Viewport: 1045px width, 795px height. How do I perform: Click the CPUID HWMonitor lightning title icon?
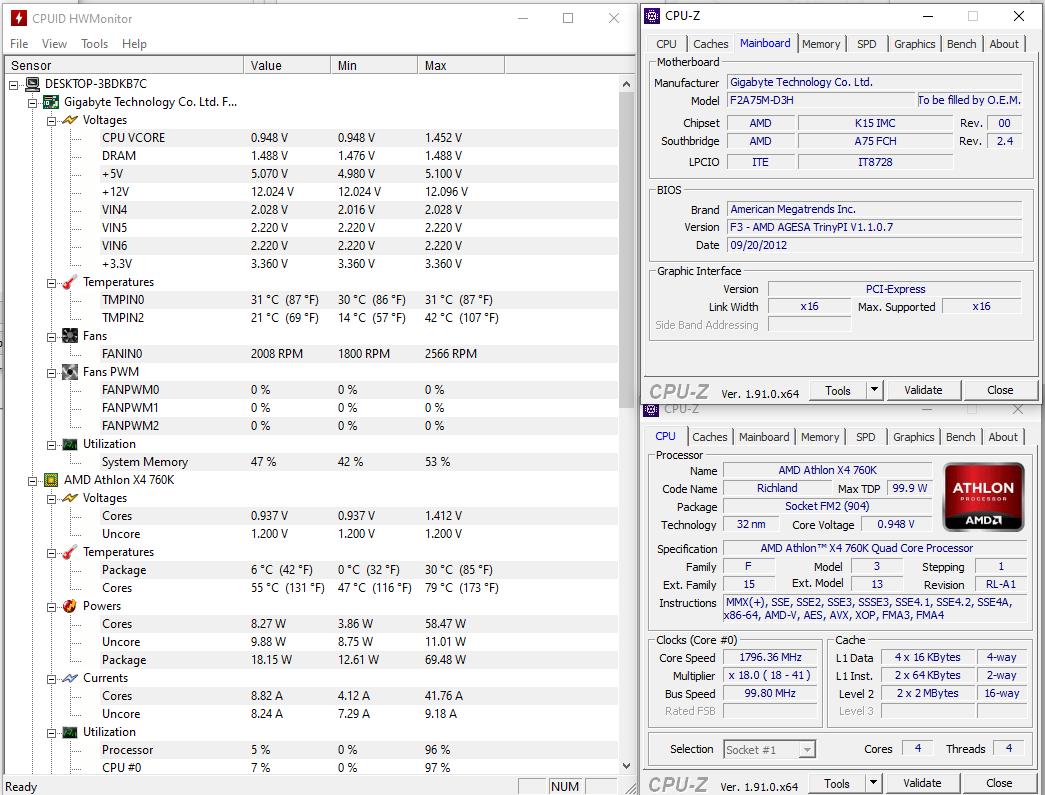(19, 18)
